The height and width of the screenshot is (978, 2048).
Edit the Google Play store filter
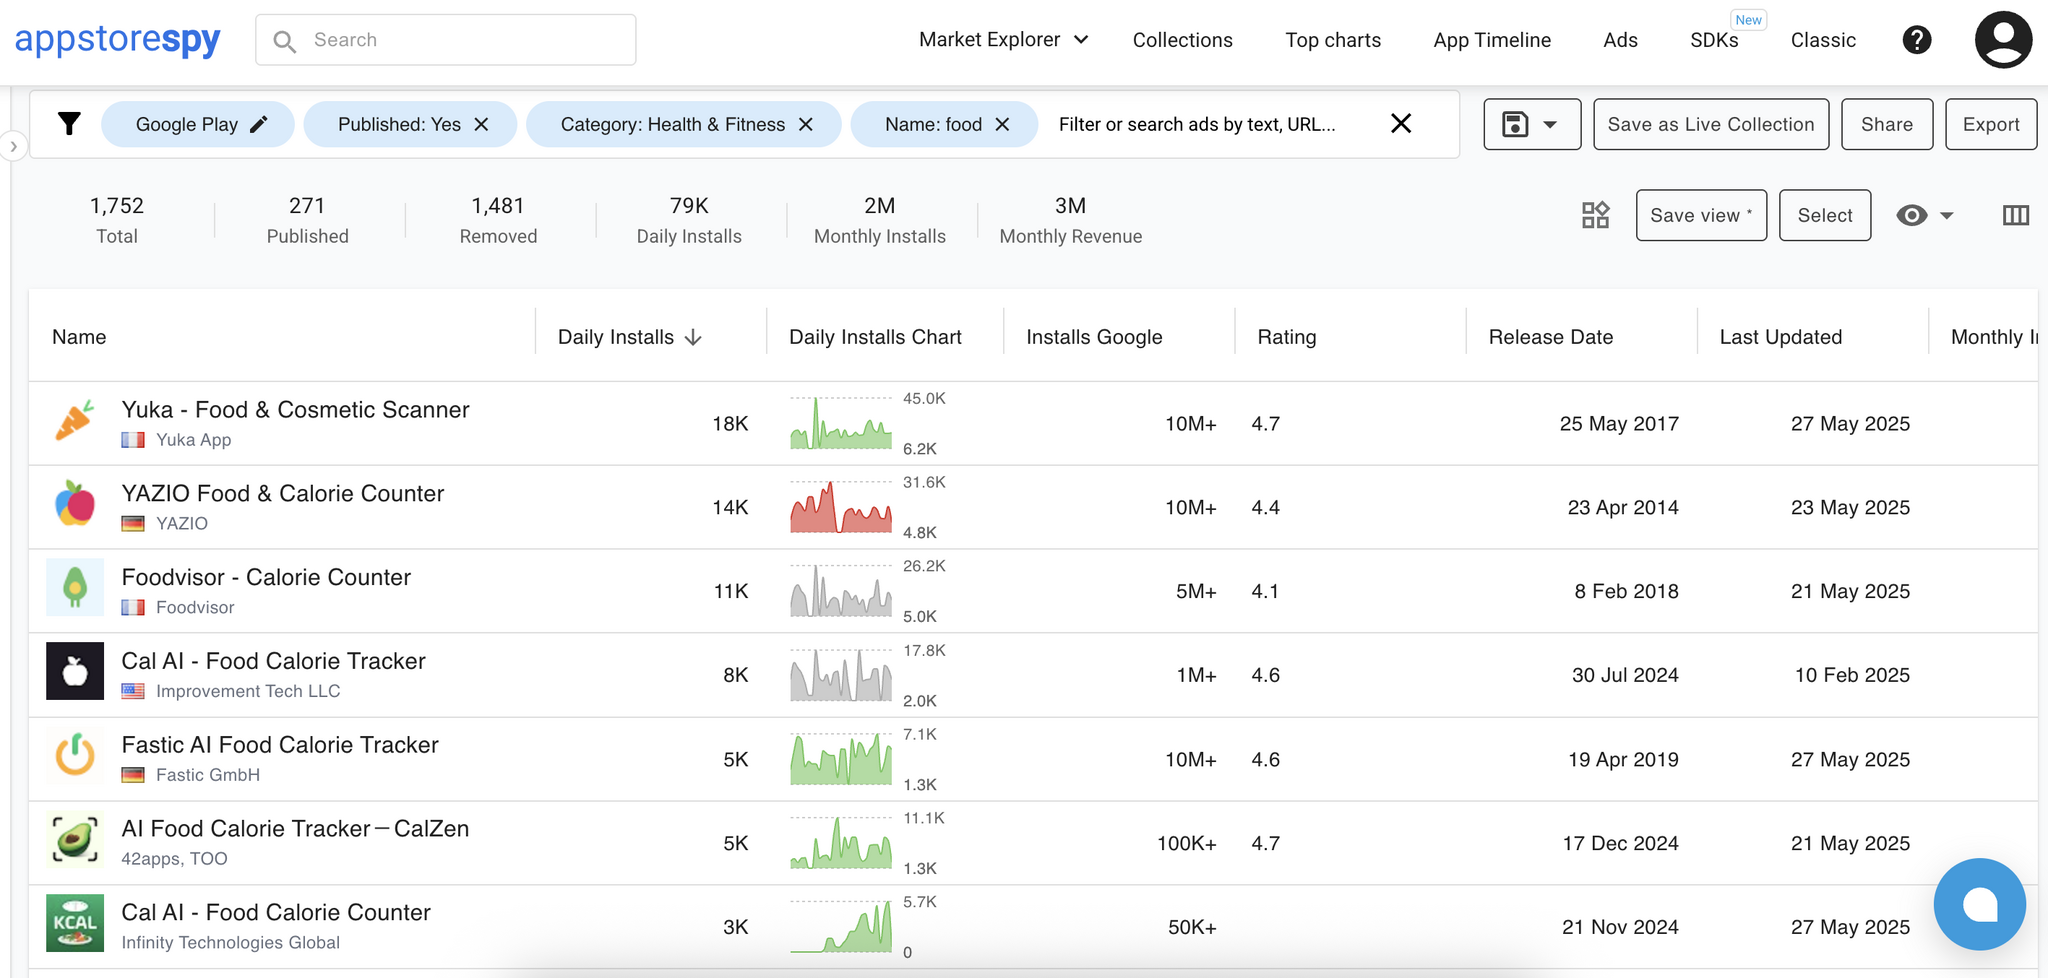click(x=258, y=124)
